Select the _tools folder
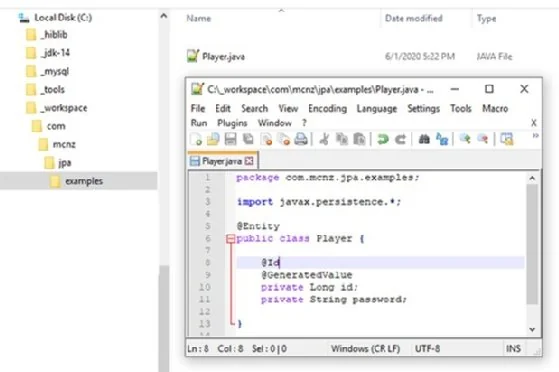 (x=52, y=90)
